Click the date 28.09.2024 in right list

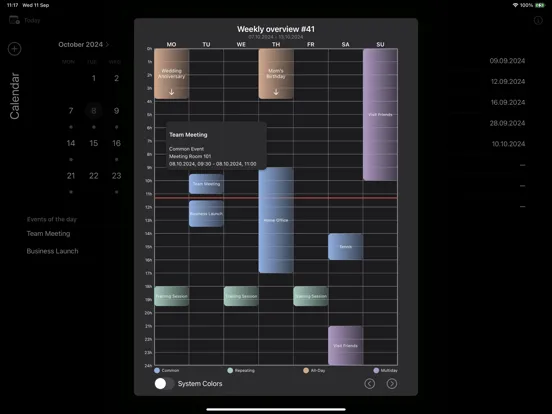(507, 123)
